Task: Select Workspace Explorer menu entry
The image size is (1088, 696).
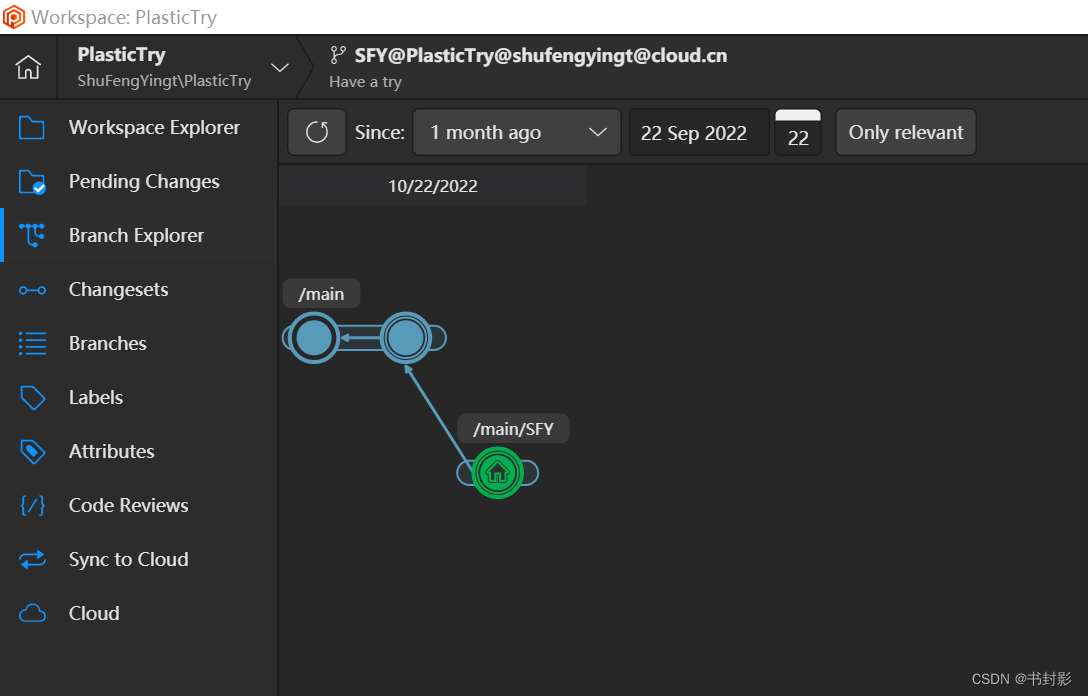Action: coord(139,128)
